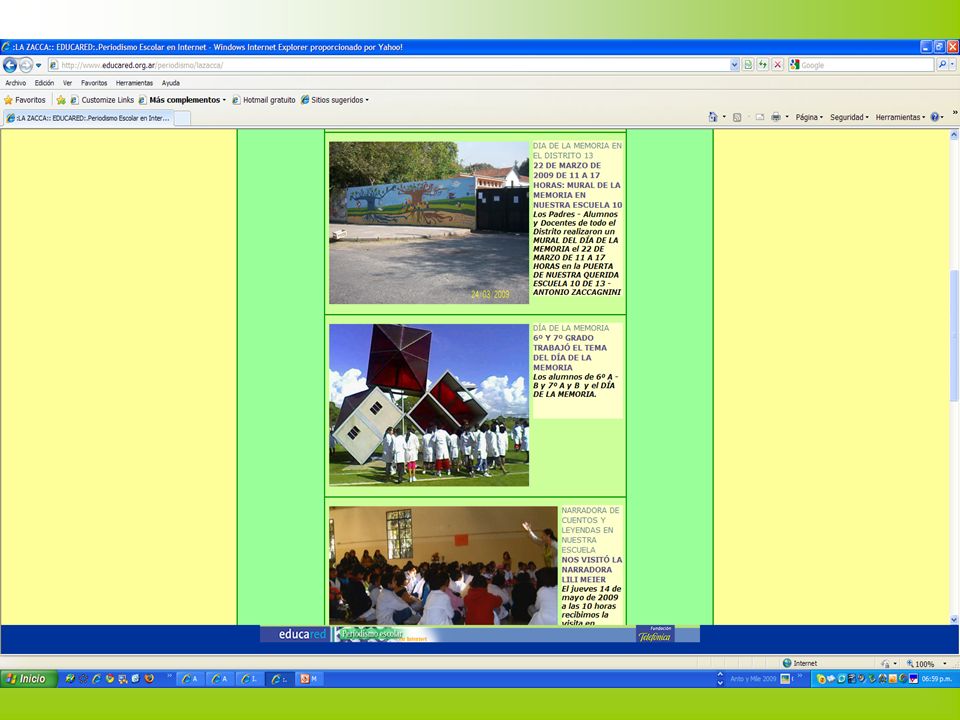Image resolution: width=960 pixels, height=720 pixels.
Task: Launch Firefox from the quick launch bar
Action: pyautogui.click(x=149, y=678)
